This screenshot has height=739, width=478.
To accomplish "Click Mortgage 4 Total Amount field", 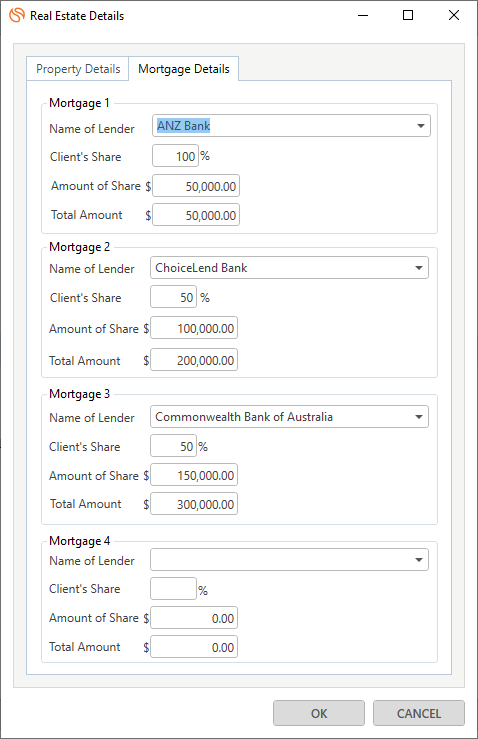I will (194, 647).
